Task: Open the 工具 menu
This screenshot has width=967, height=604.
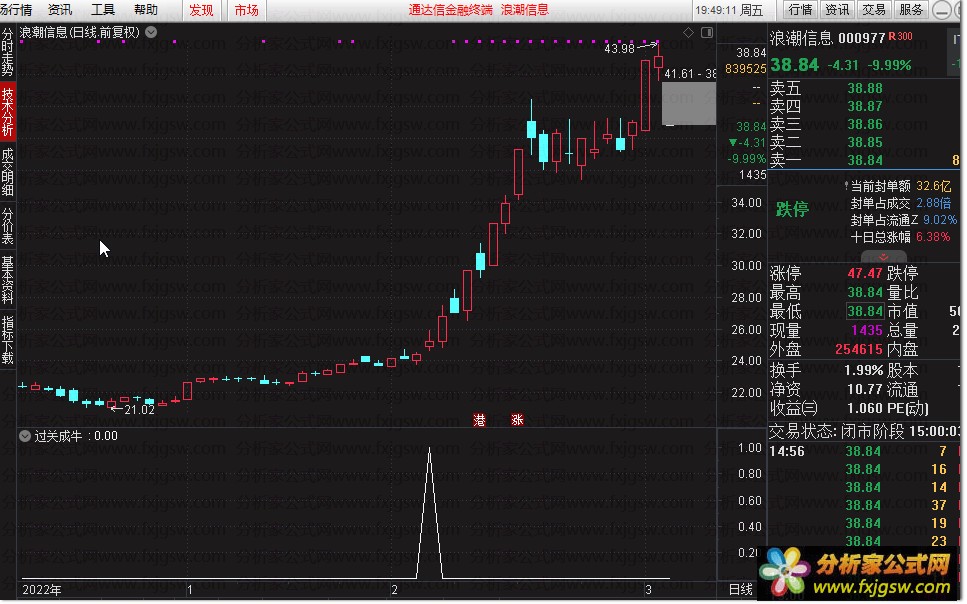Action: pyautogui.click(x=103, y=10)
